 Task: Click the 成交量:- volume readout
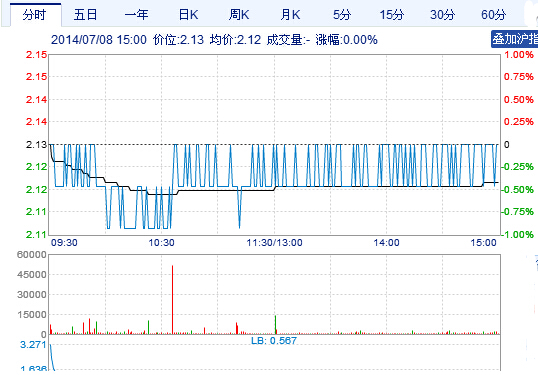pyautogui.click(x=288, y=40)
